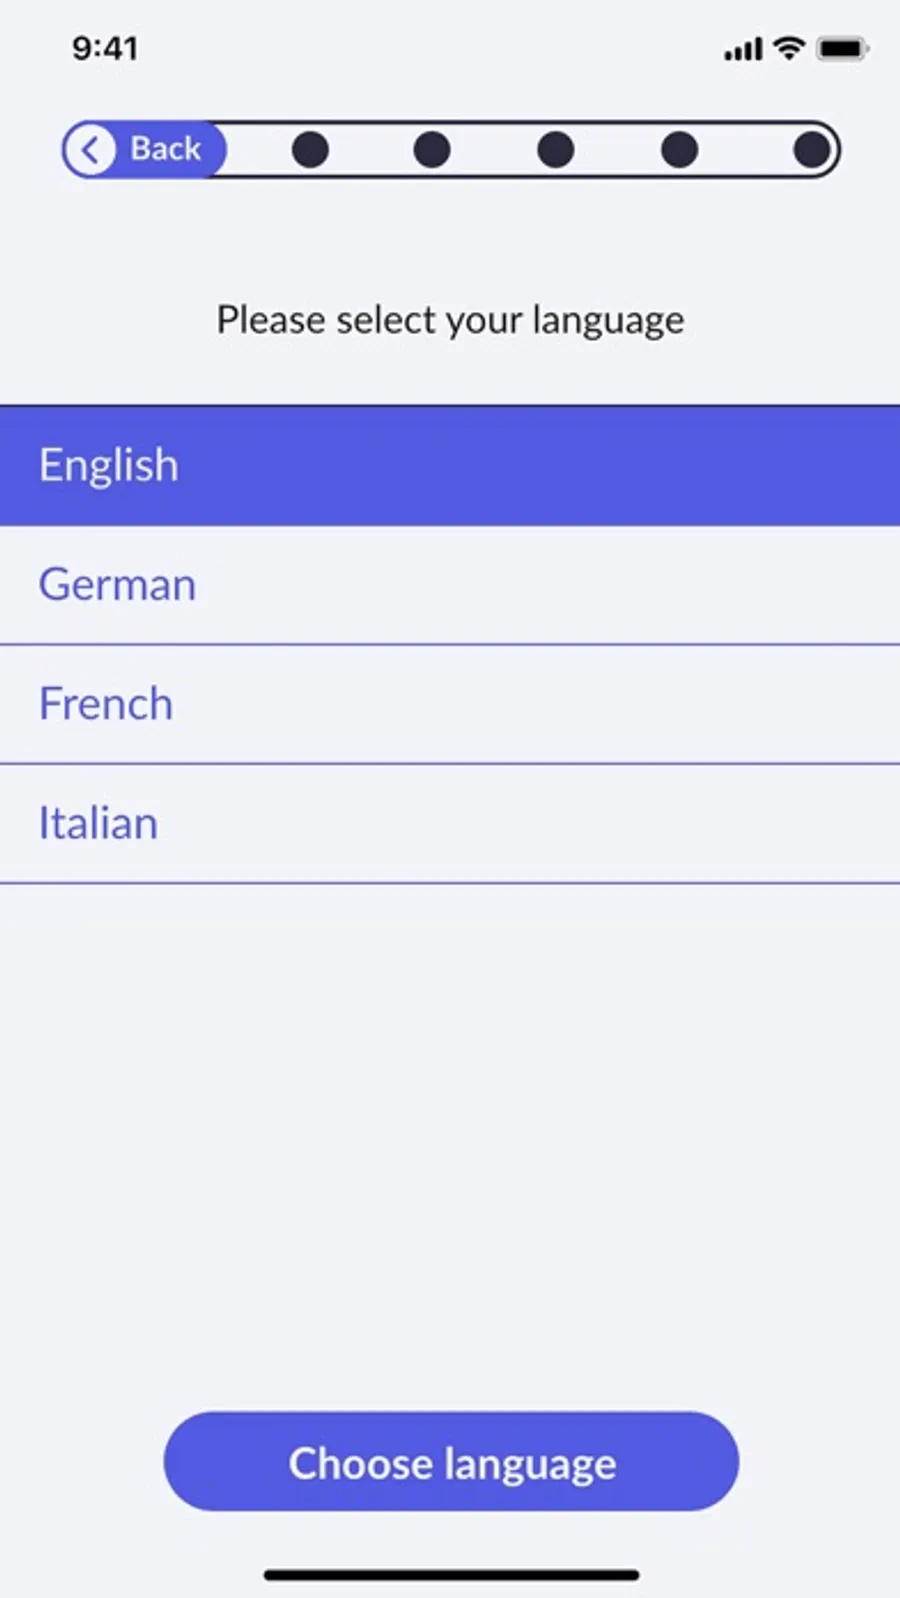
Task: Choose the German language option
Action: point(450,585)
